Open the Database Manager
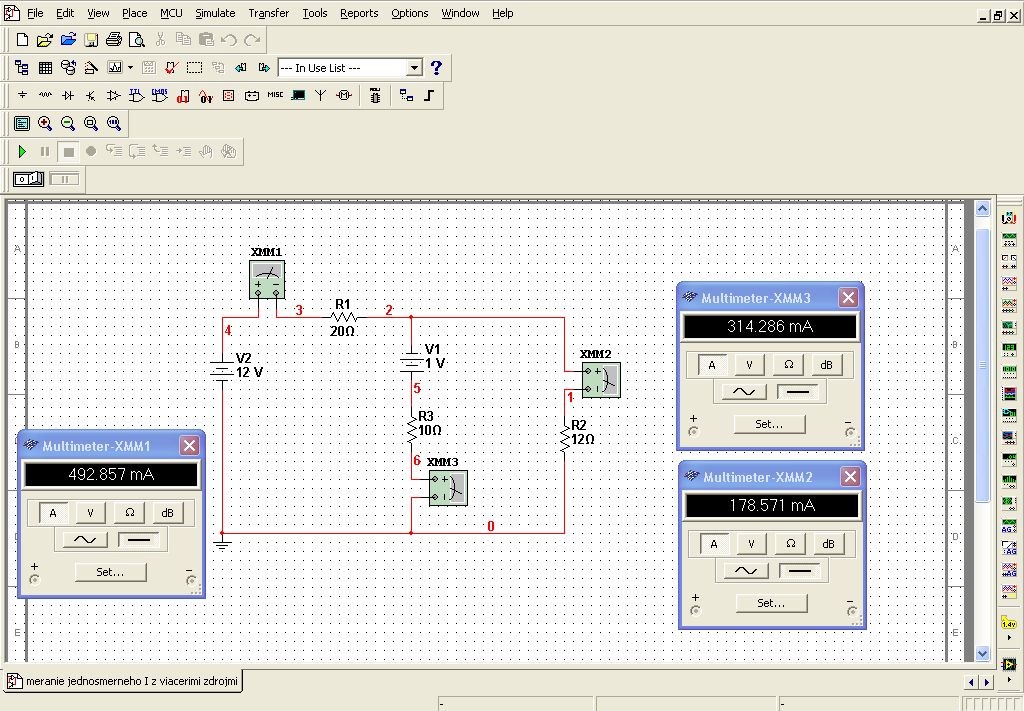The height and width of the screenshot is (711, 1024). (x=68, y=67)
